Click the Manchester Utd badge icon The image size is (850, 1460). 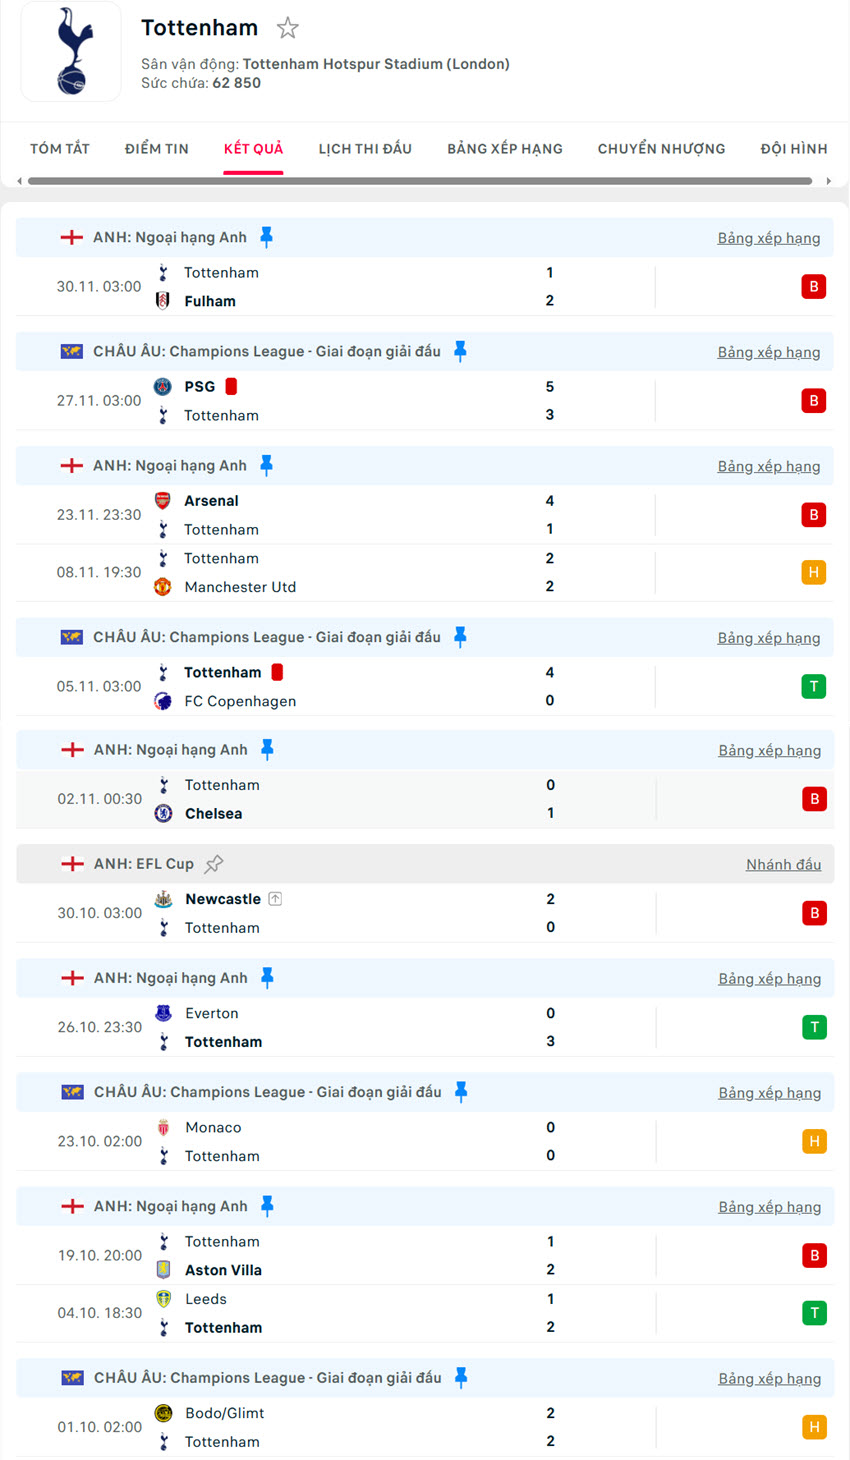coord(163,587)
